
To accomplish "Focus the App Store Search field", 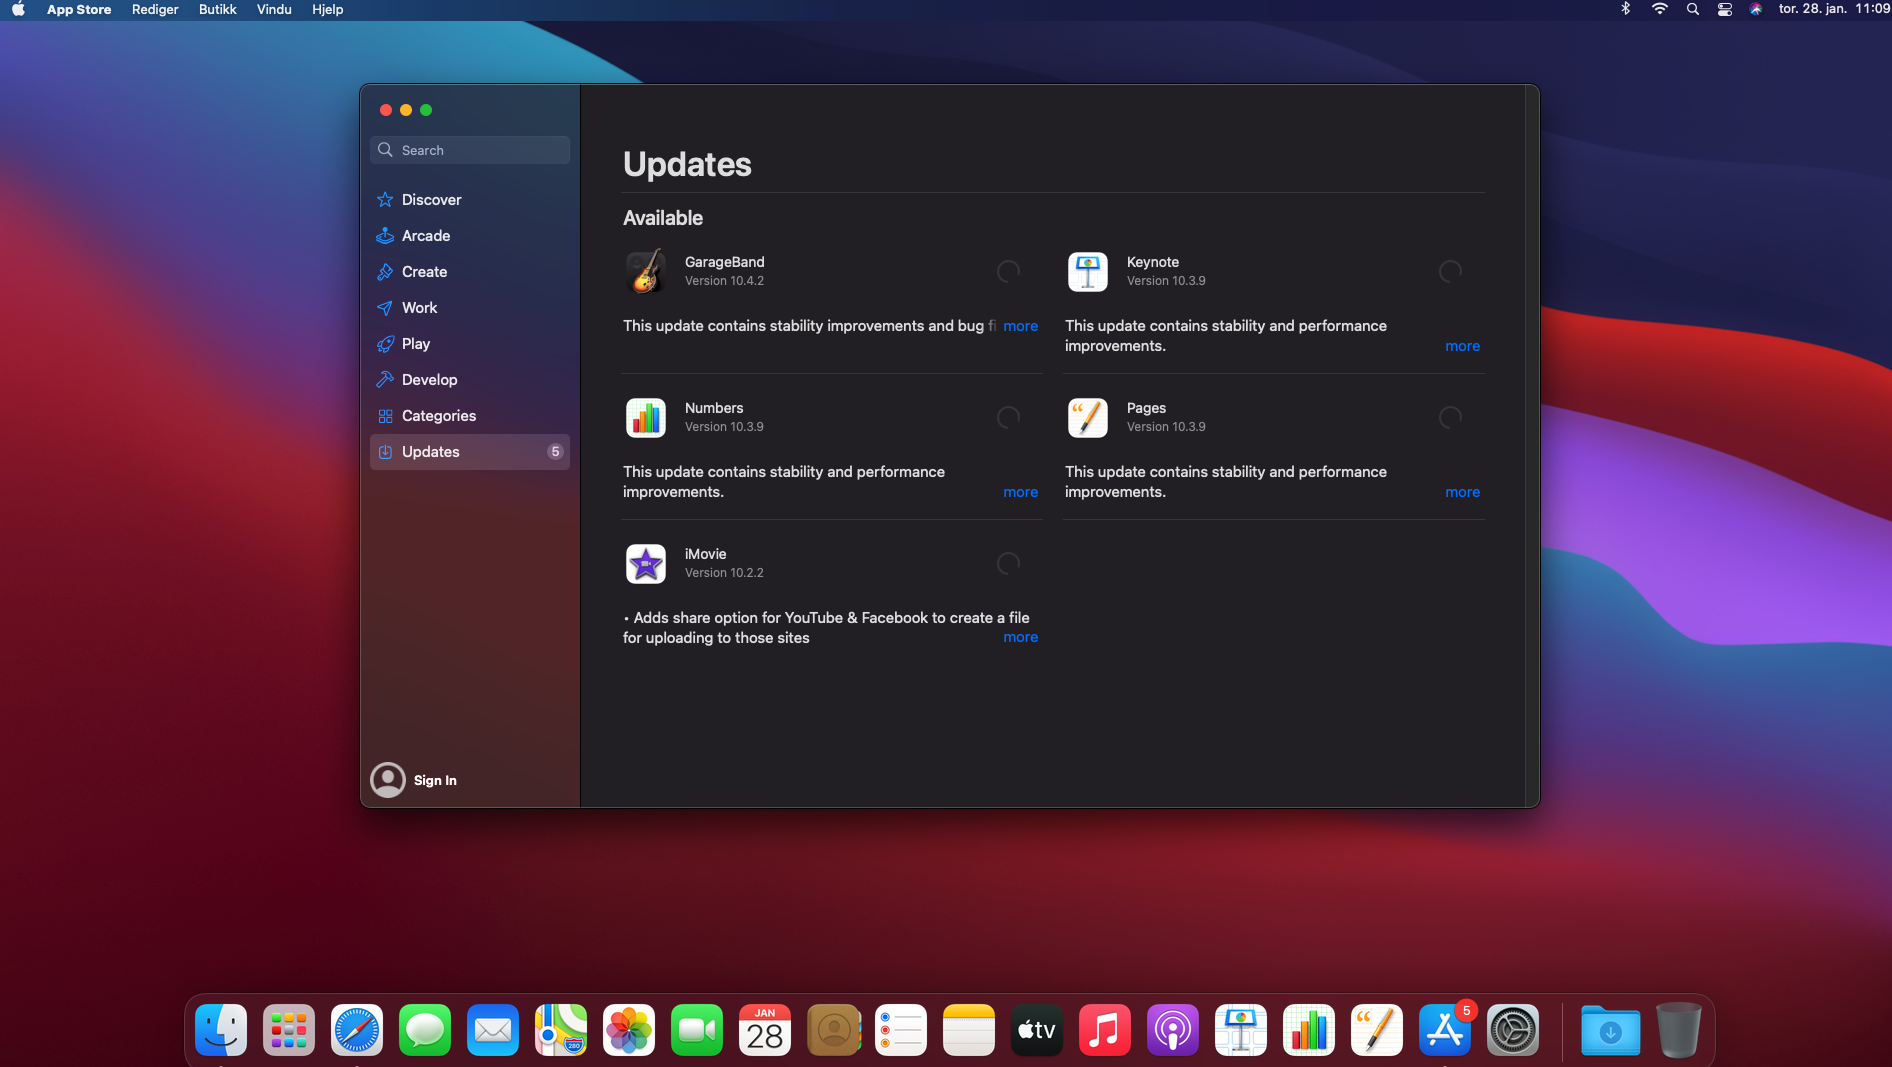I will [470, 150].
